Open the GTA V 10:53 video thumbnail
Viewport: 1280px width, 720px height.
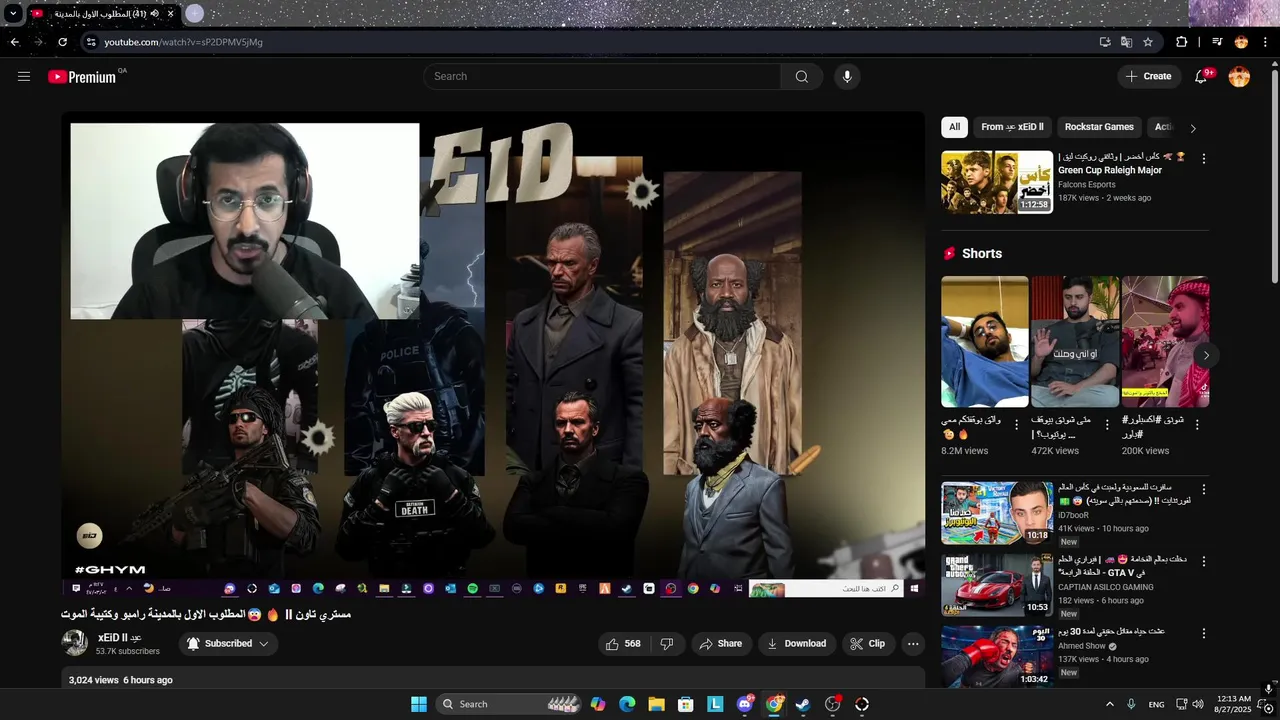coord(997,585)
